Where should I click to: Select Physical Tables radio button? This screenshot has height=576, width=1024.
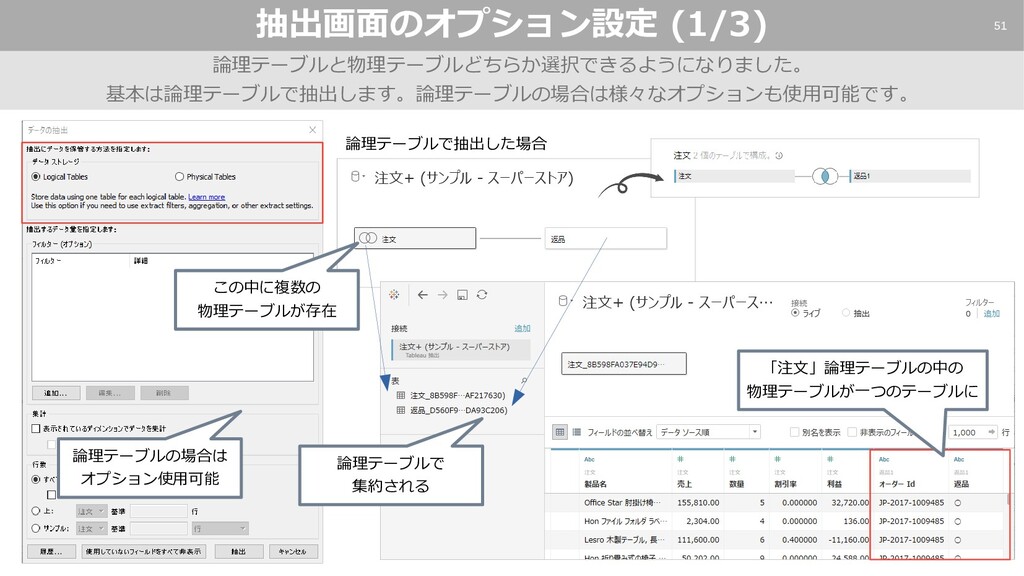[x=179, y=176]
